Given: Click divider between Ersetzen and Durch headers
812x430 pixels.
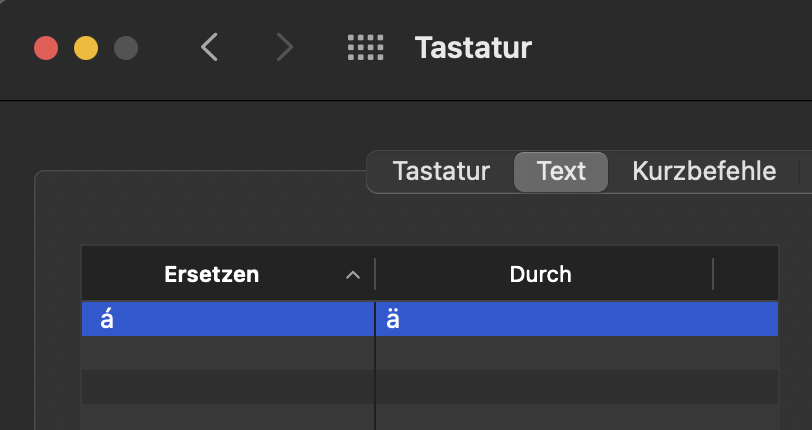Looking at the screenshot, I should coord(375,274).
